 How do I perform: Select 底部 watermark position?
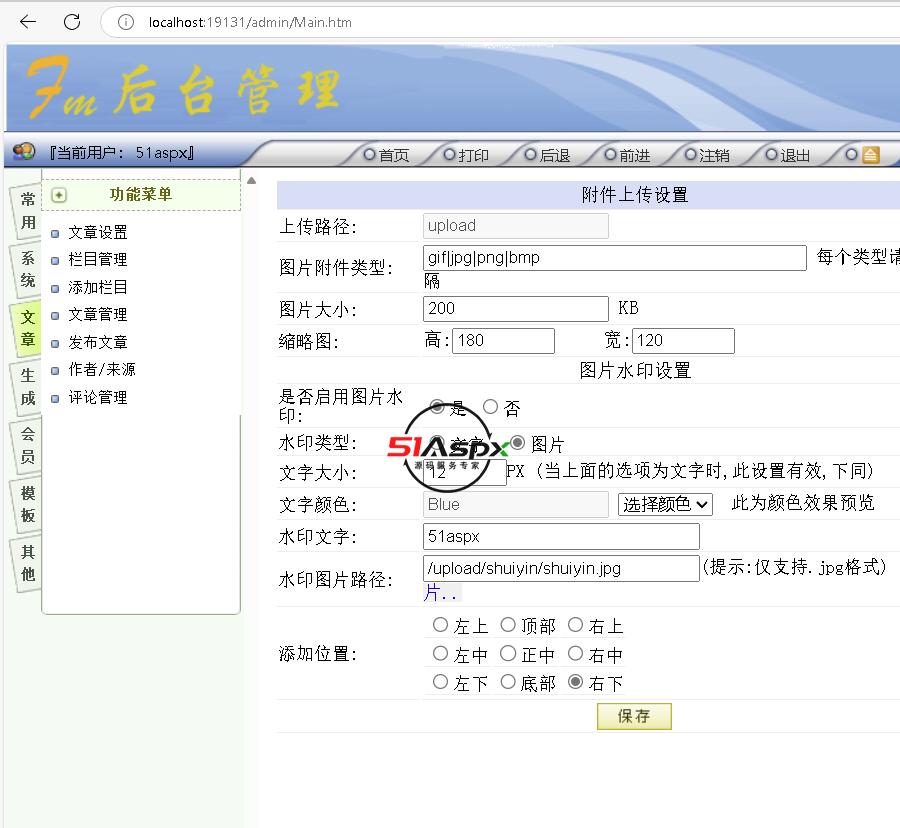pyautogui.click(x=508, y=682)
